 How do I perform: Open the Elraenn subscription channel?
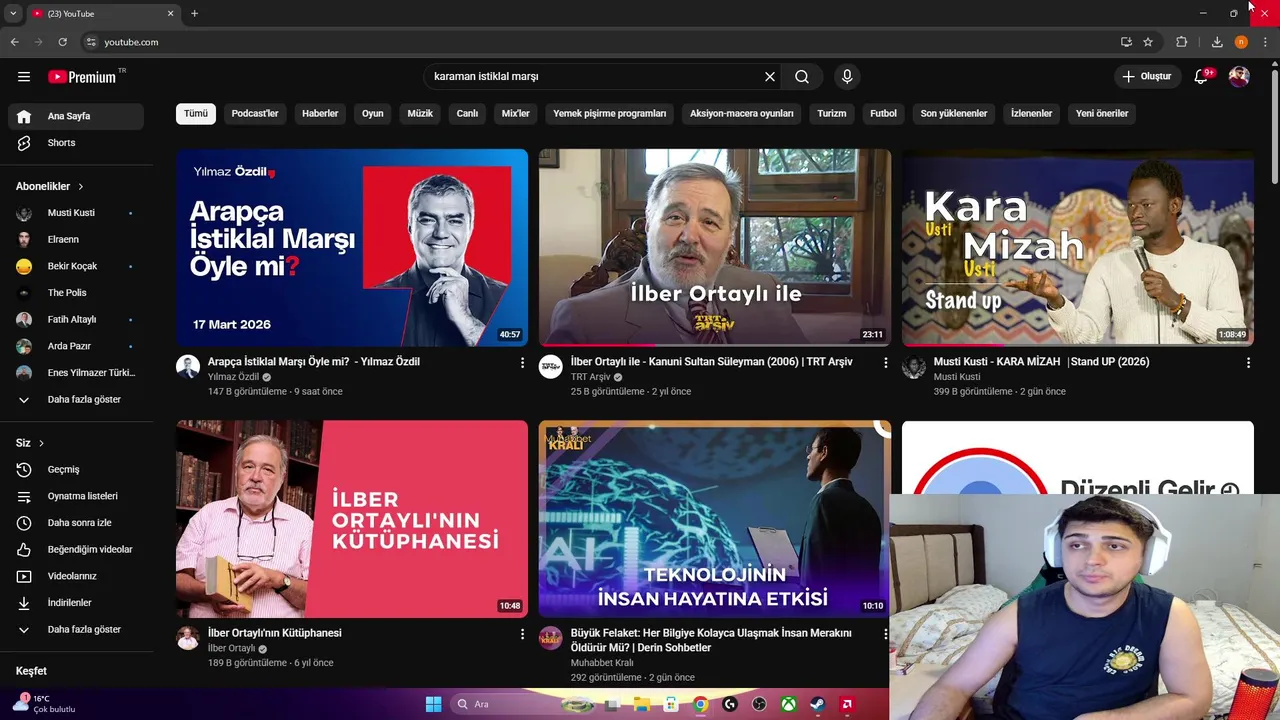click(x=76, y=240)
